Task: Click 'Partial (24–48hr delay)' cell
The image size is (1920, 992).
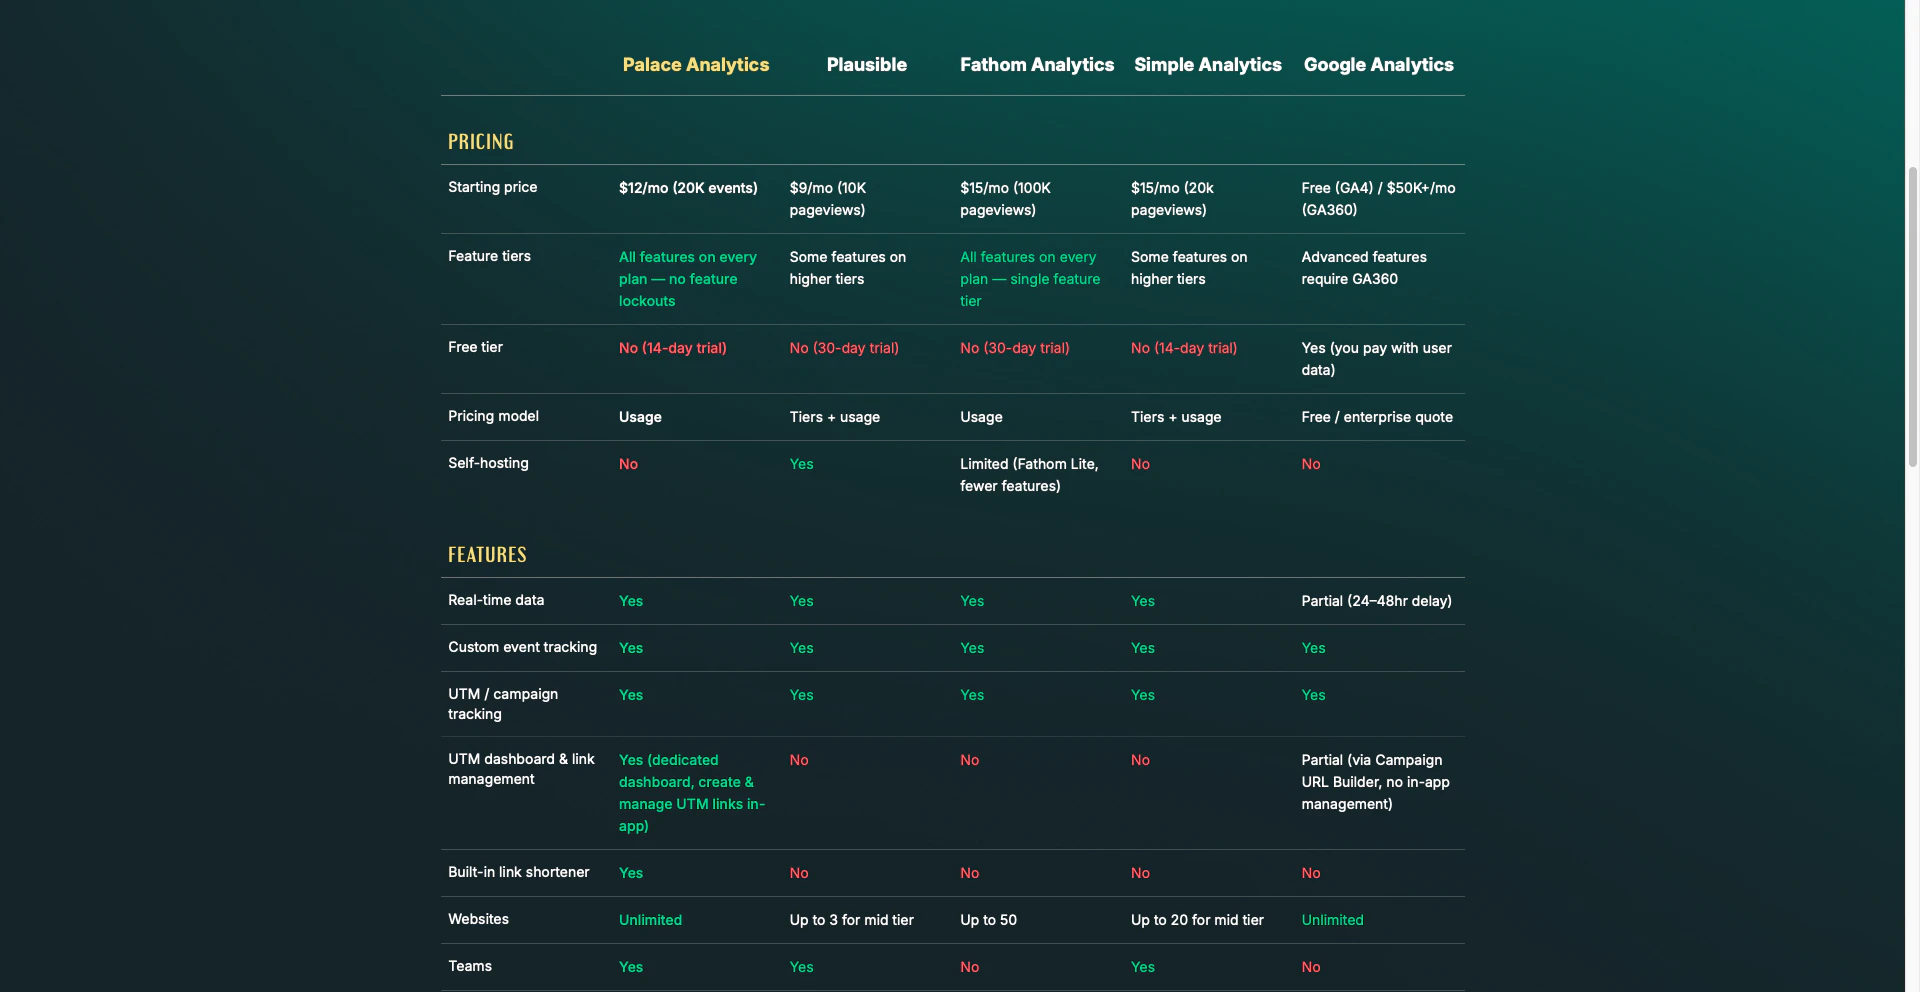Action: tap(1376, 601)
